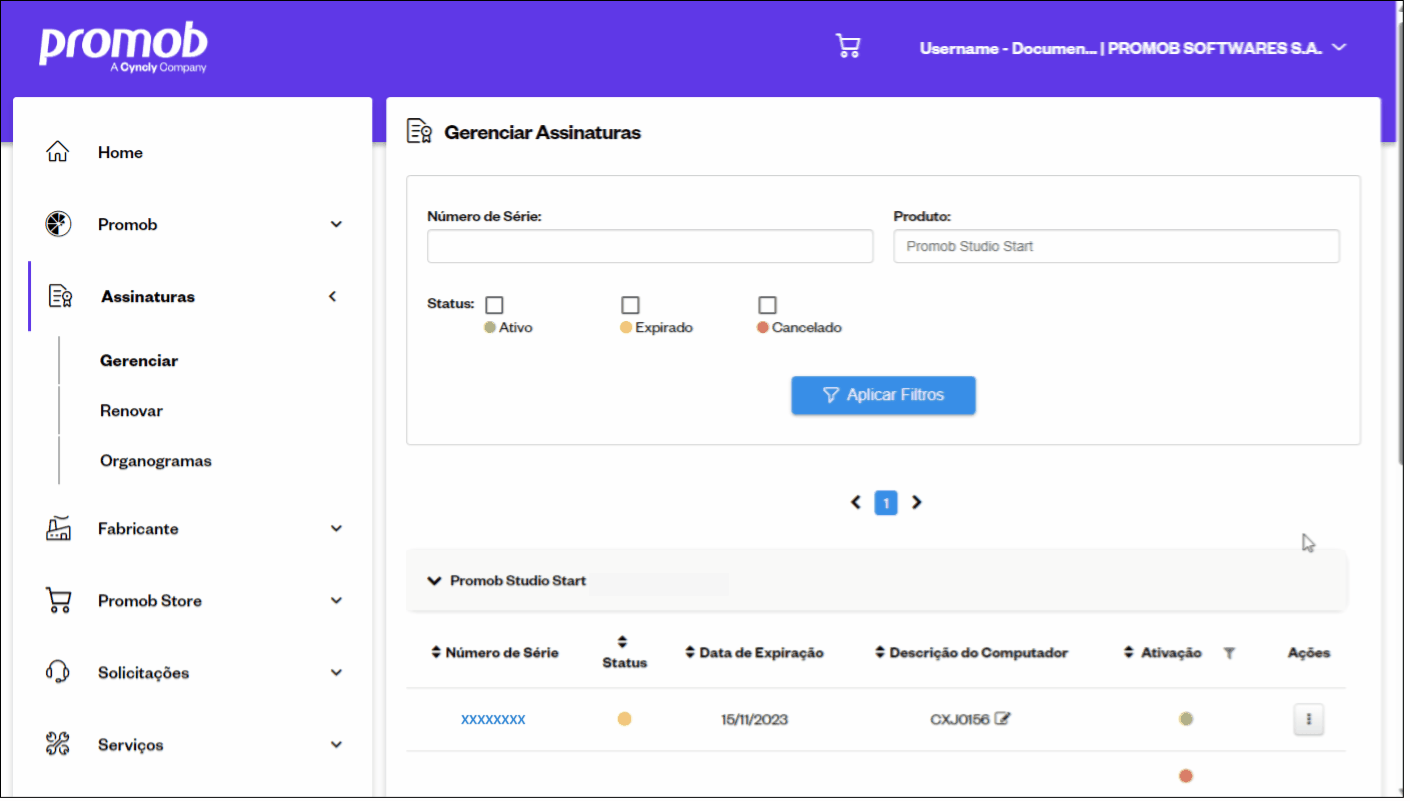Click the Fabricante menu label
1410x801 pixels.
tap(138, 528)
